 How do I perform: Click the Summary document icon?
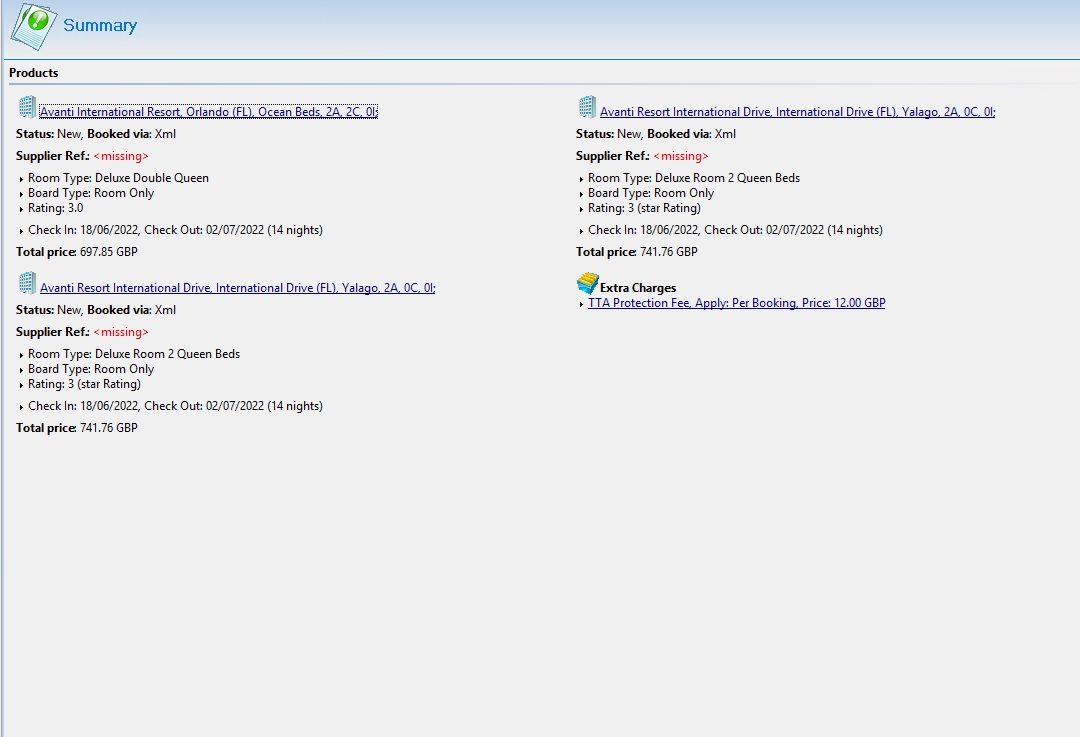click(x=33, y=26)
